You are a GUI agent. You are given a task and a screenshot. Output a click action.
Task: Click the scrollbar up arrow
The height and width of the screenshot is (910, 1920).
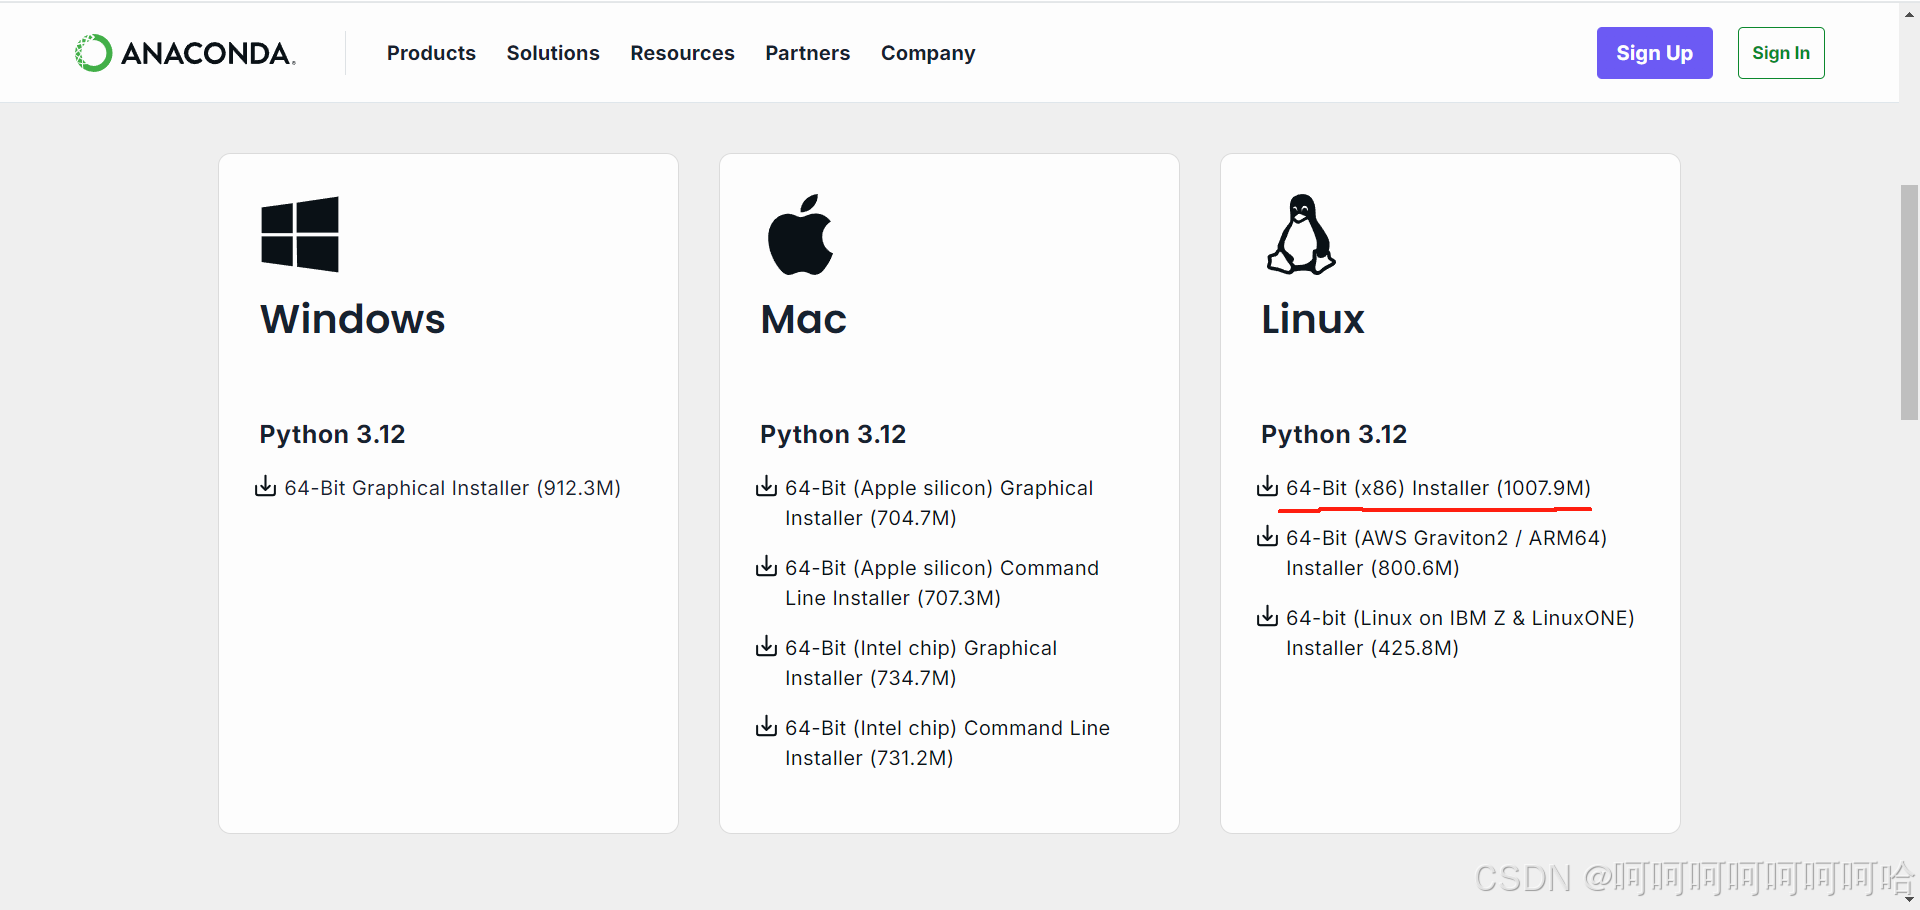pos(1909,13)
